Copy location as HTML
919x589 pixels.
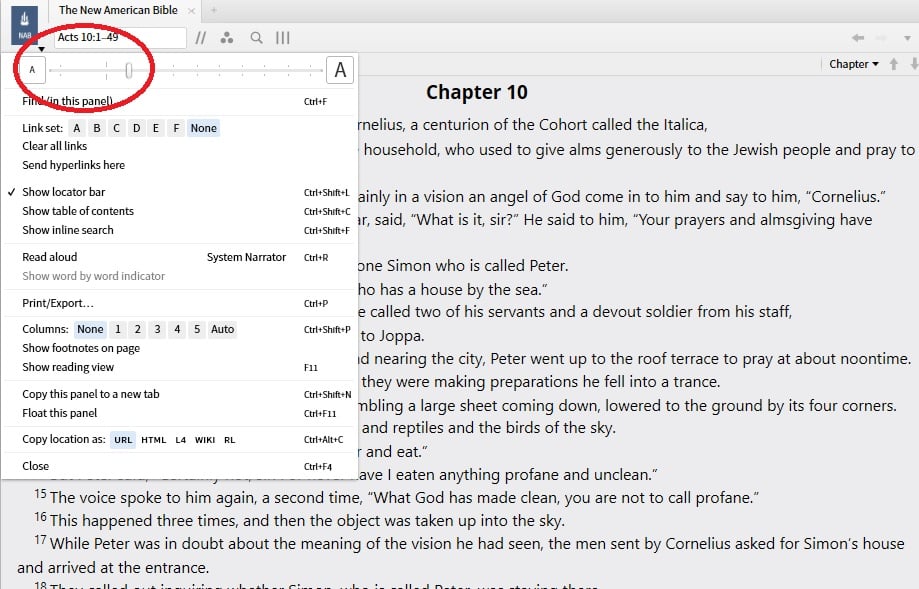pyautogui.click(x=154, y=440)
